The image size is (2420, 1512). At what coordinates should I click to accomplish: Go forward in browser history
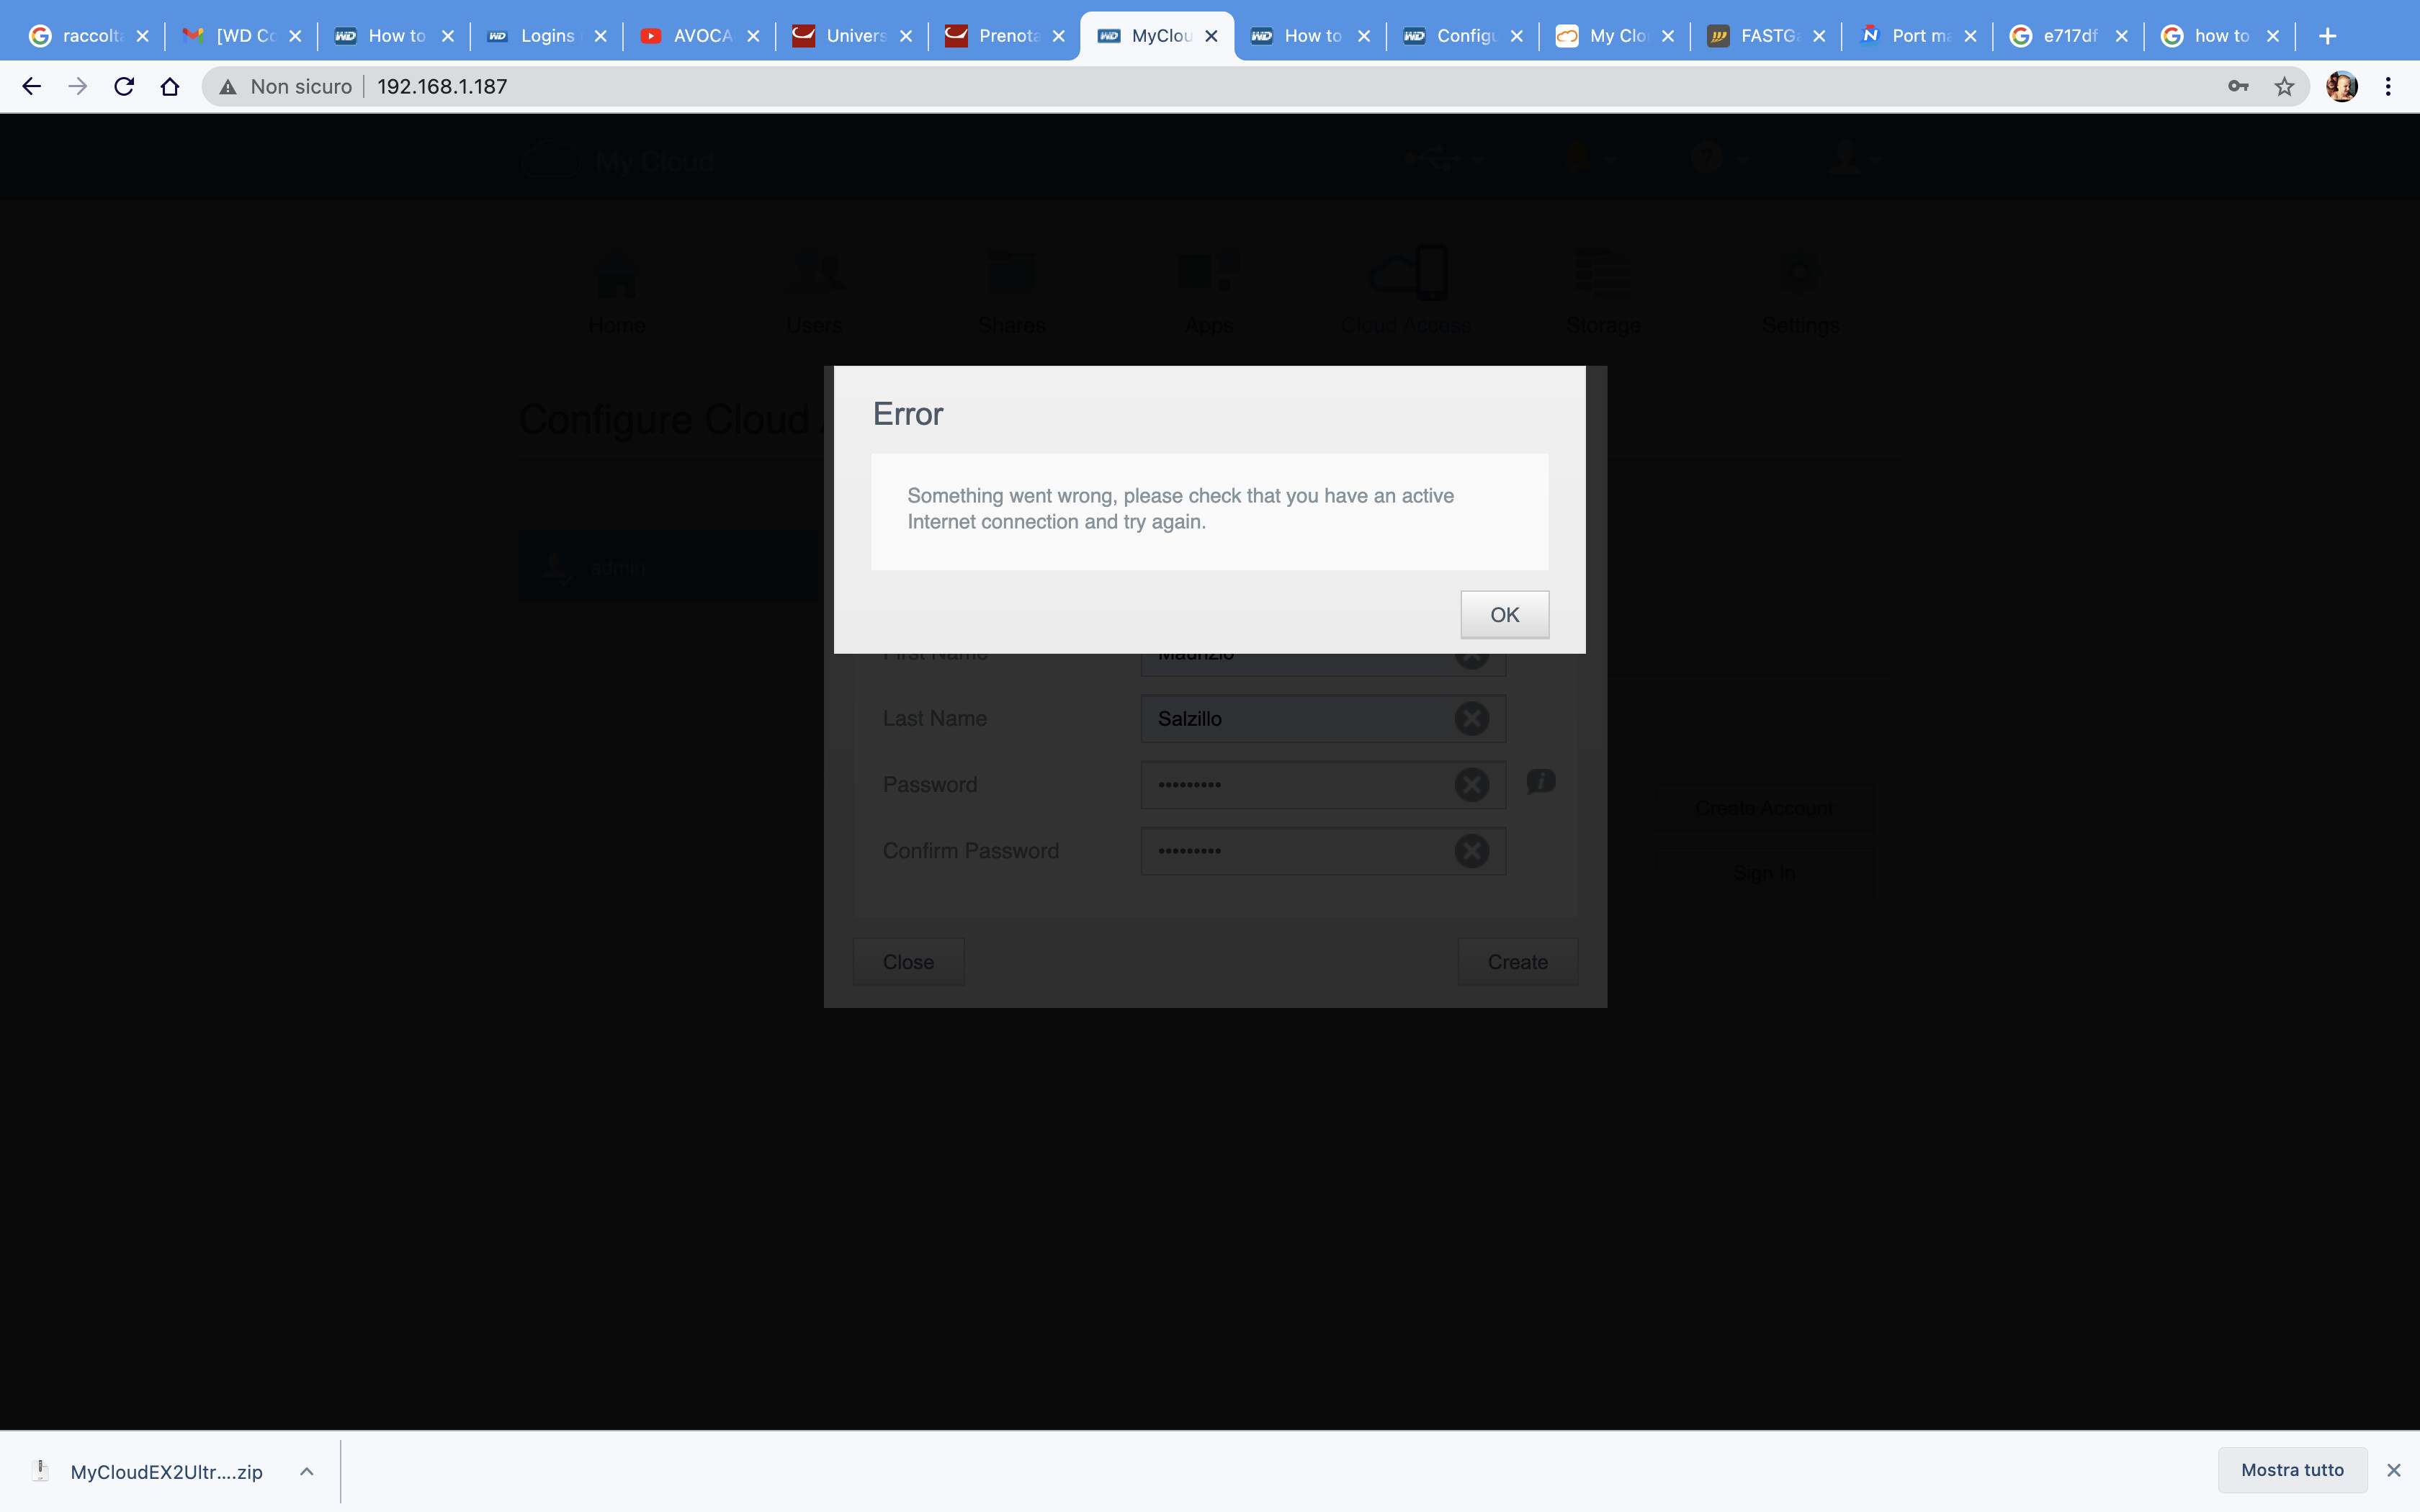(x=78, y=87)
